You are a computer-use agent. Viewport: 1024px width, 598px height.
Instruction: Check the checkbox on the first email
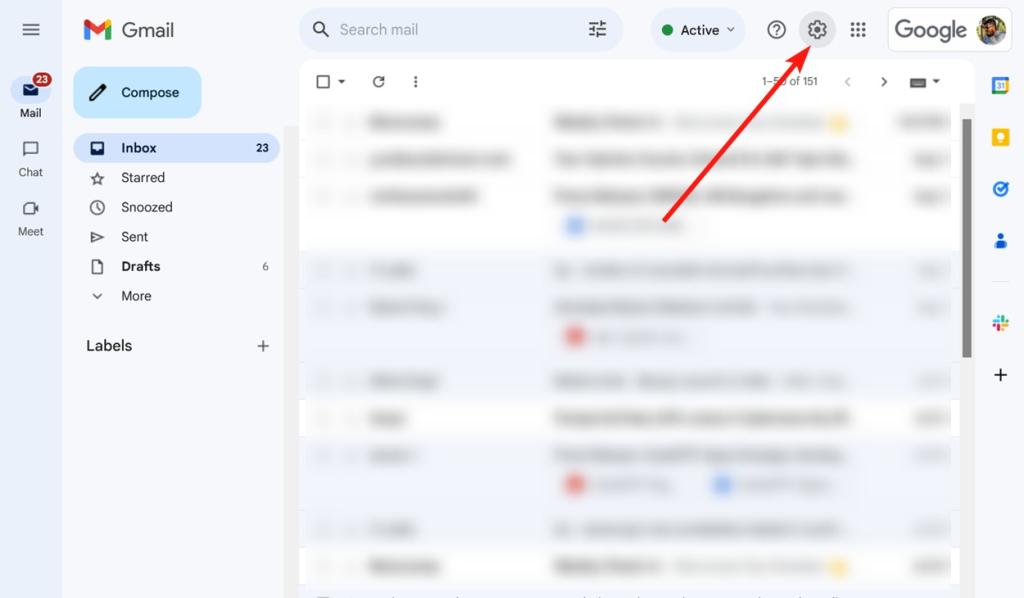click(x=322, y=121)
